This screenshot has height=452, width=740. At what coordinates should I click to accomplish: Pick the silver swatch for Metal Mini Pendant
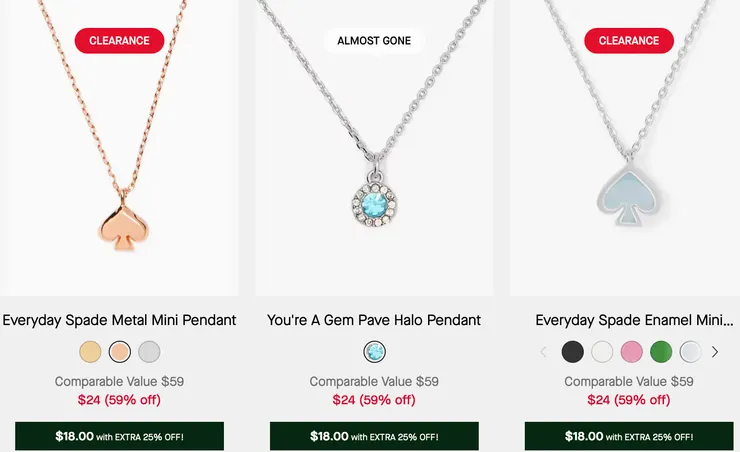[x=149, y=352]
